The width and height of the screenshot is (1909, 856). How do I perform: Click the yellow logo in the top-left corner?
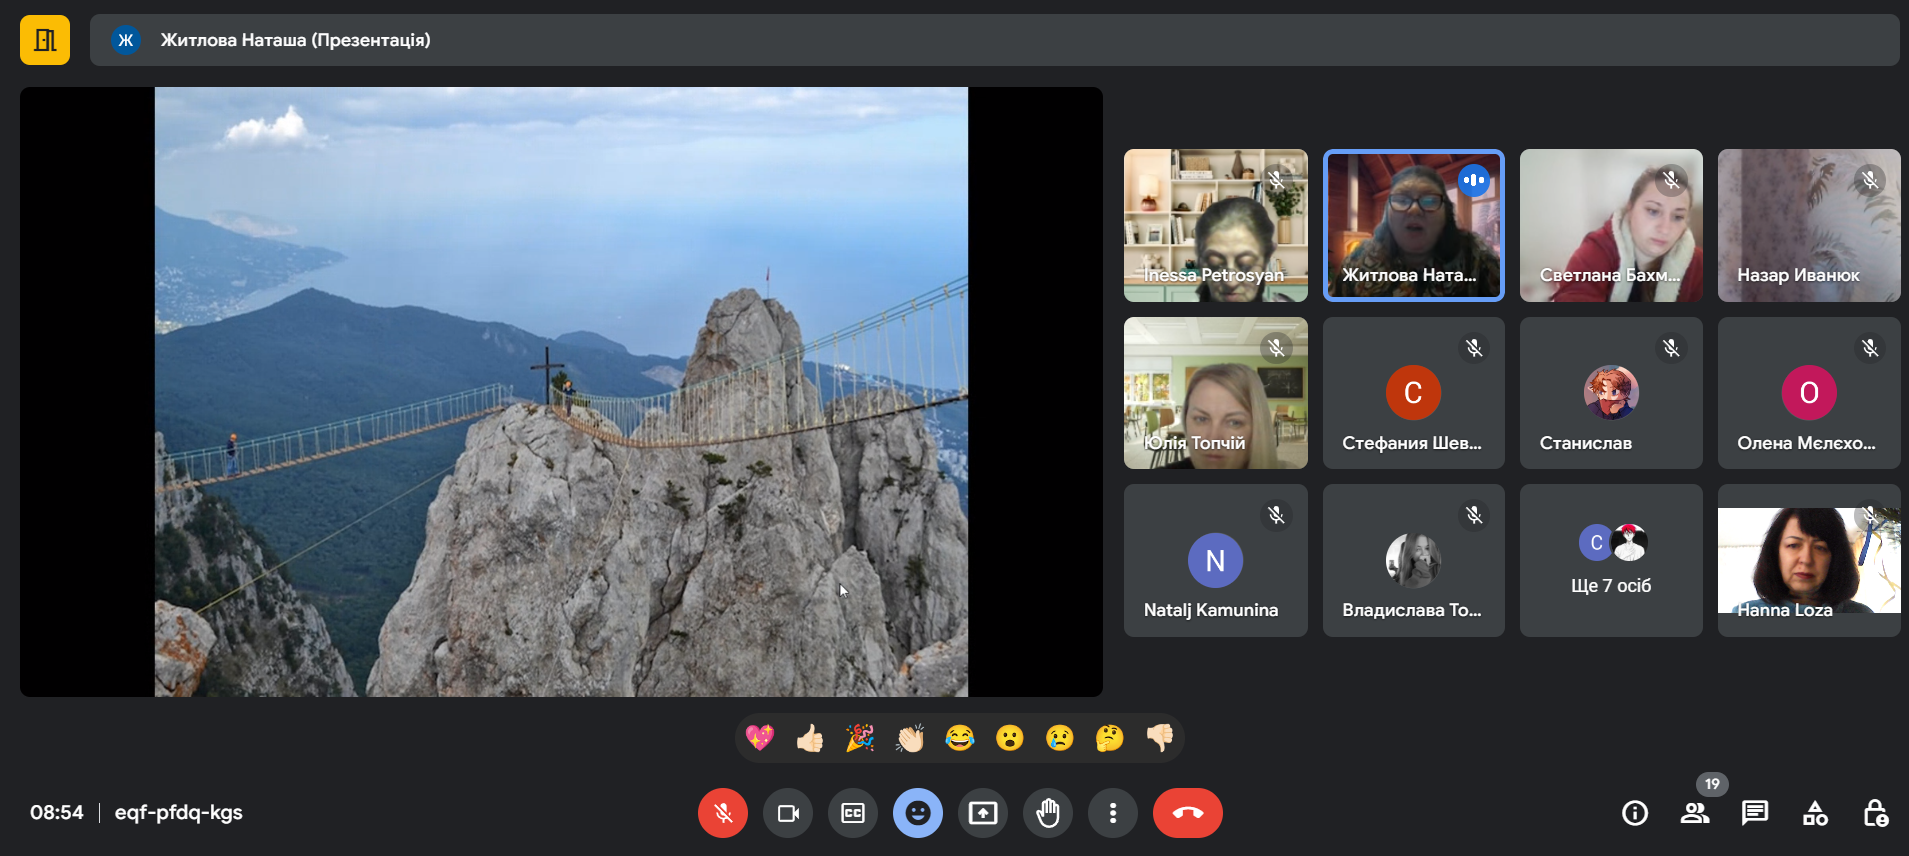[45, 40]
